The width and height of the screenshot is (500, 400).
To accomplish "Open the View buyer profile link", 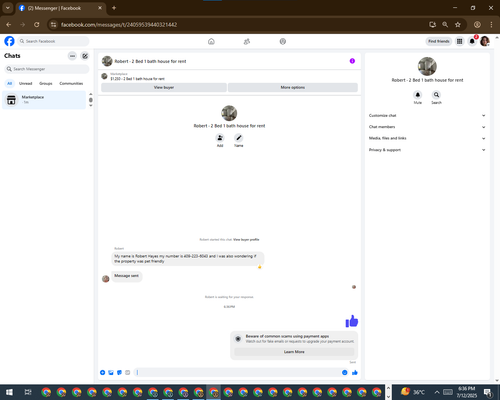I will [246, 239].
